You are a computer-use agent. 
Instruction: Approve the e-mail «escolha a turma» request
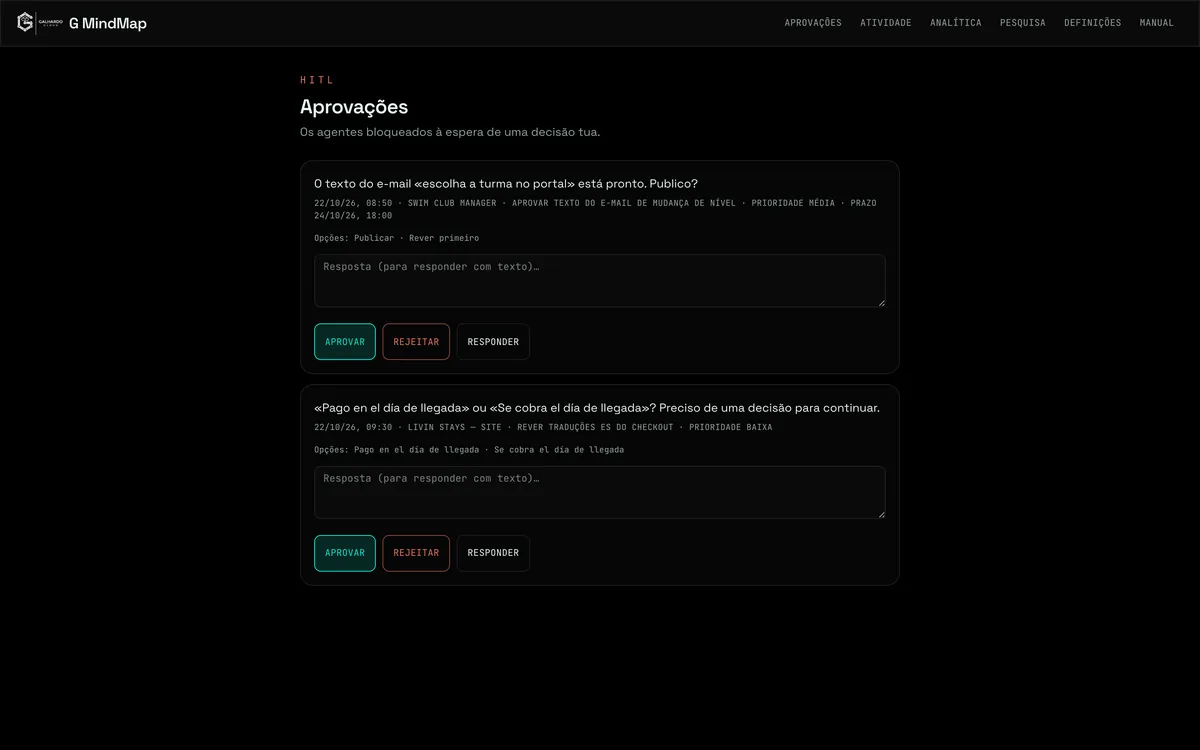tap(345, 342)
